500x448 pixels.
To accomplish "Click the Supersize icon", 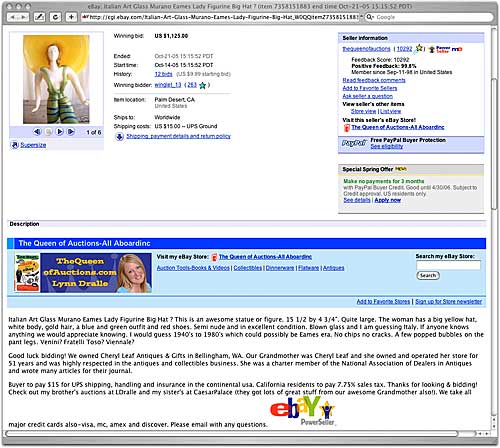I will [x=15, y=145].
